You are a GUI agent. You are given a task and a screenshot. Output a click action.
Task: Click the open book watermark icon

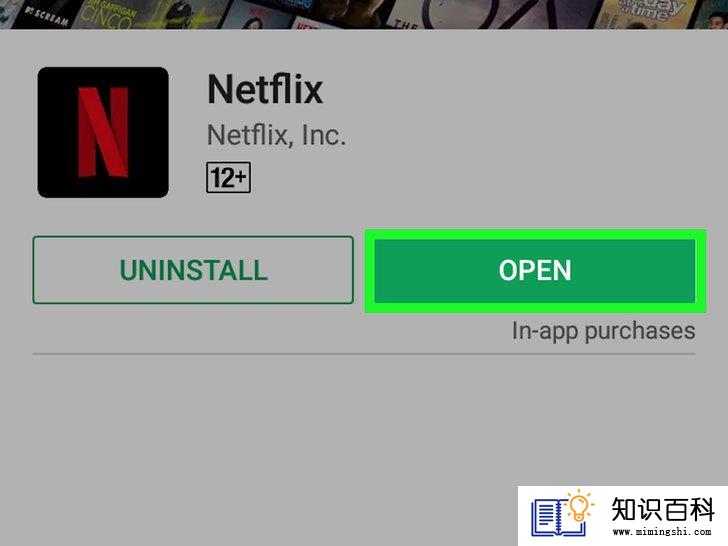point(557,517)
